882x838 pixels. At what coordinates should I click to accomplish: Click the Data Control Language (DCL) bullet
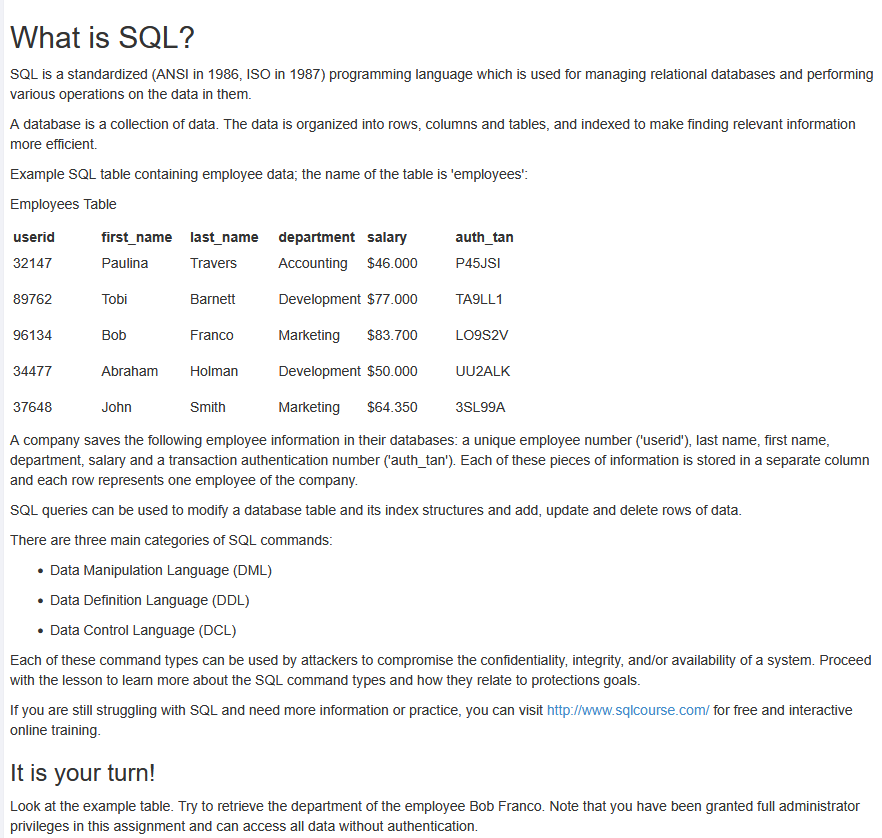143,630
